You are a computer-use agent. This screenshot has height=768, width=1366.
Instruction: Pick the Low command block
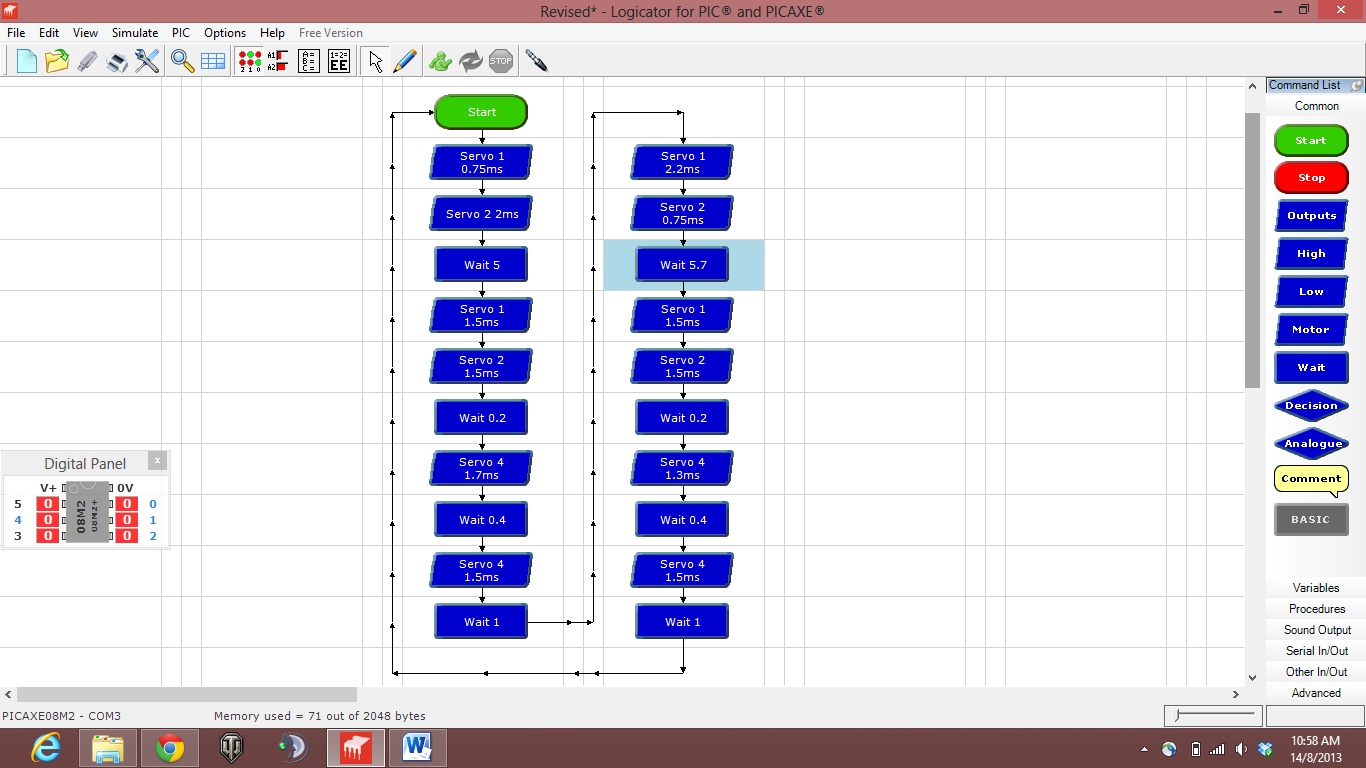click(x=1311, y=292)
